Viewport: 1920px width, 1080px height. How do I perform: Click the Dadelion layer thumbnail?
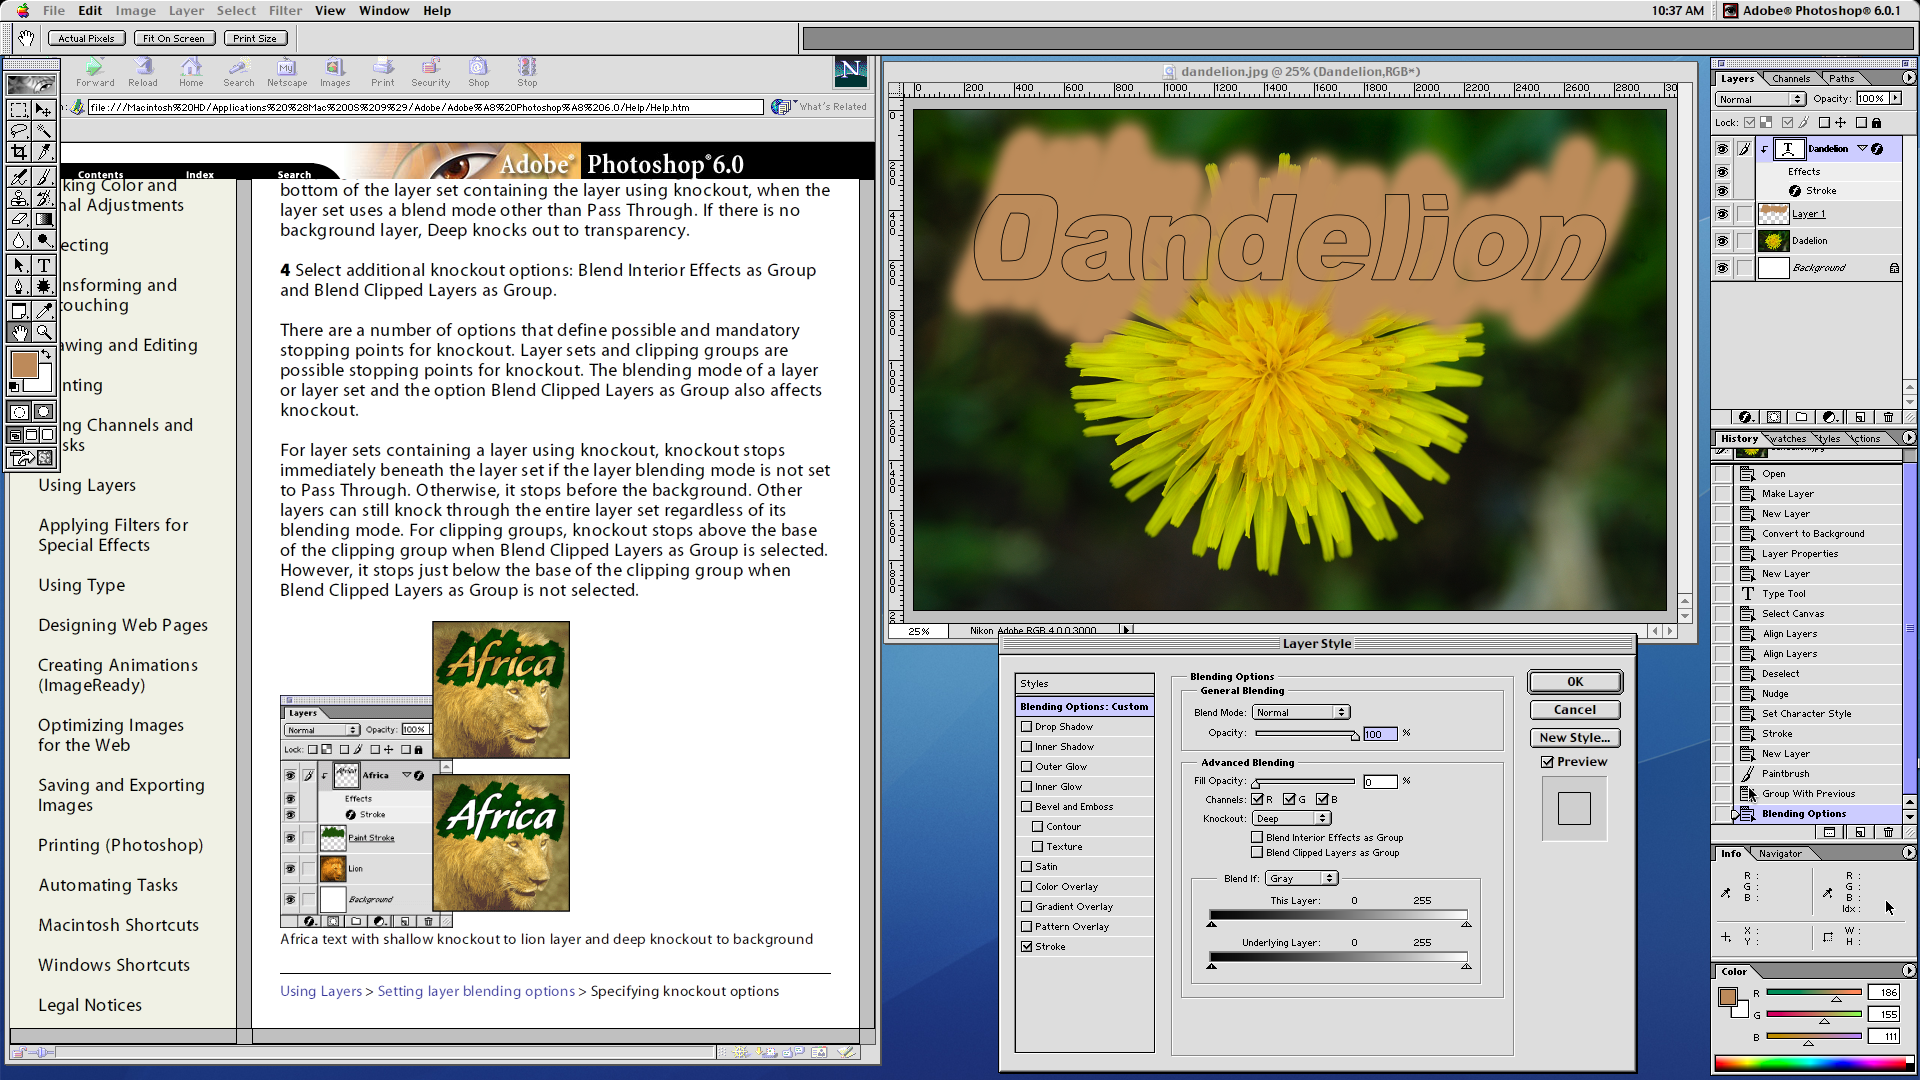click(x=1774, y=241)
